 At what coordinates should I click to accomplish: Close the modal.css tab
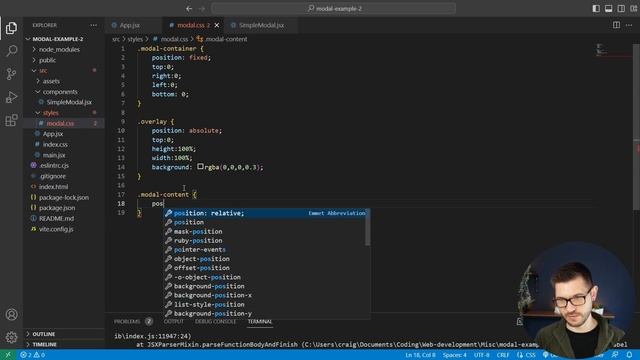[x=217, y=25]
